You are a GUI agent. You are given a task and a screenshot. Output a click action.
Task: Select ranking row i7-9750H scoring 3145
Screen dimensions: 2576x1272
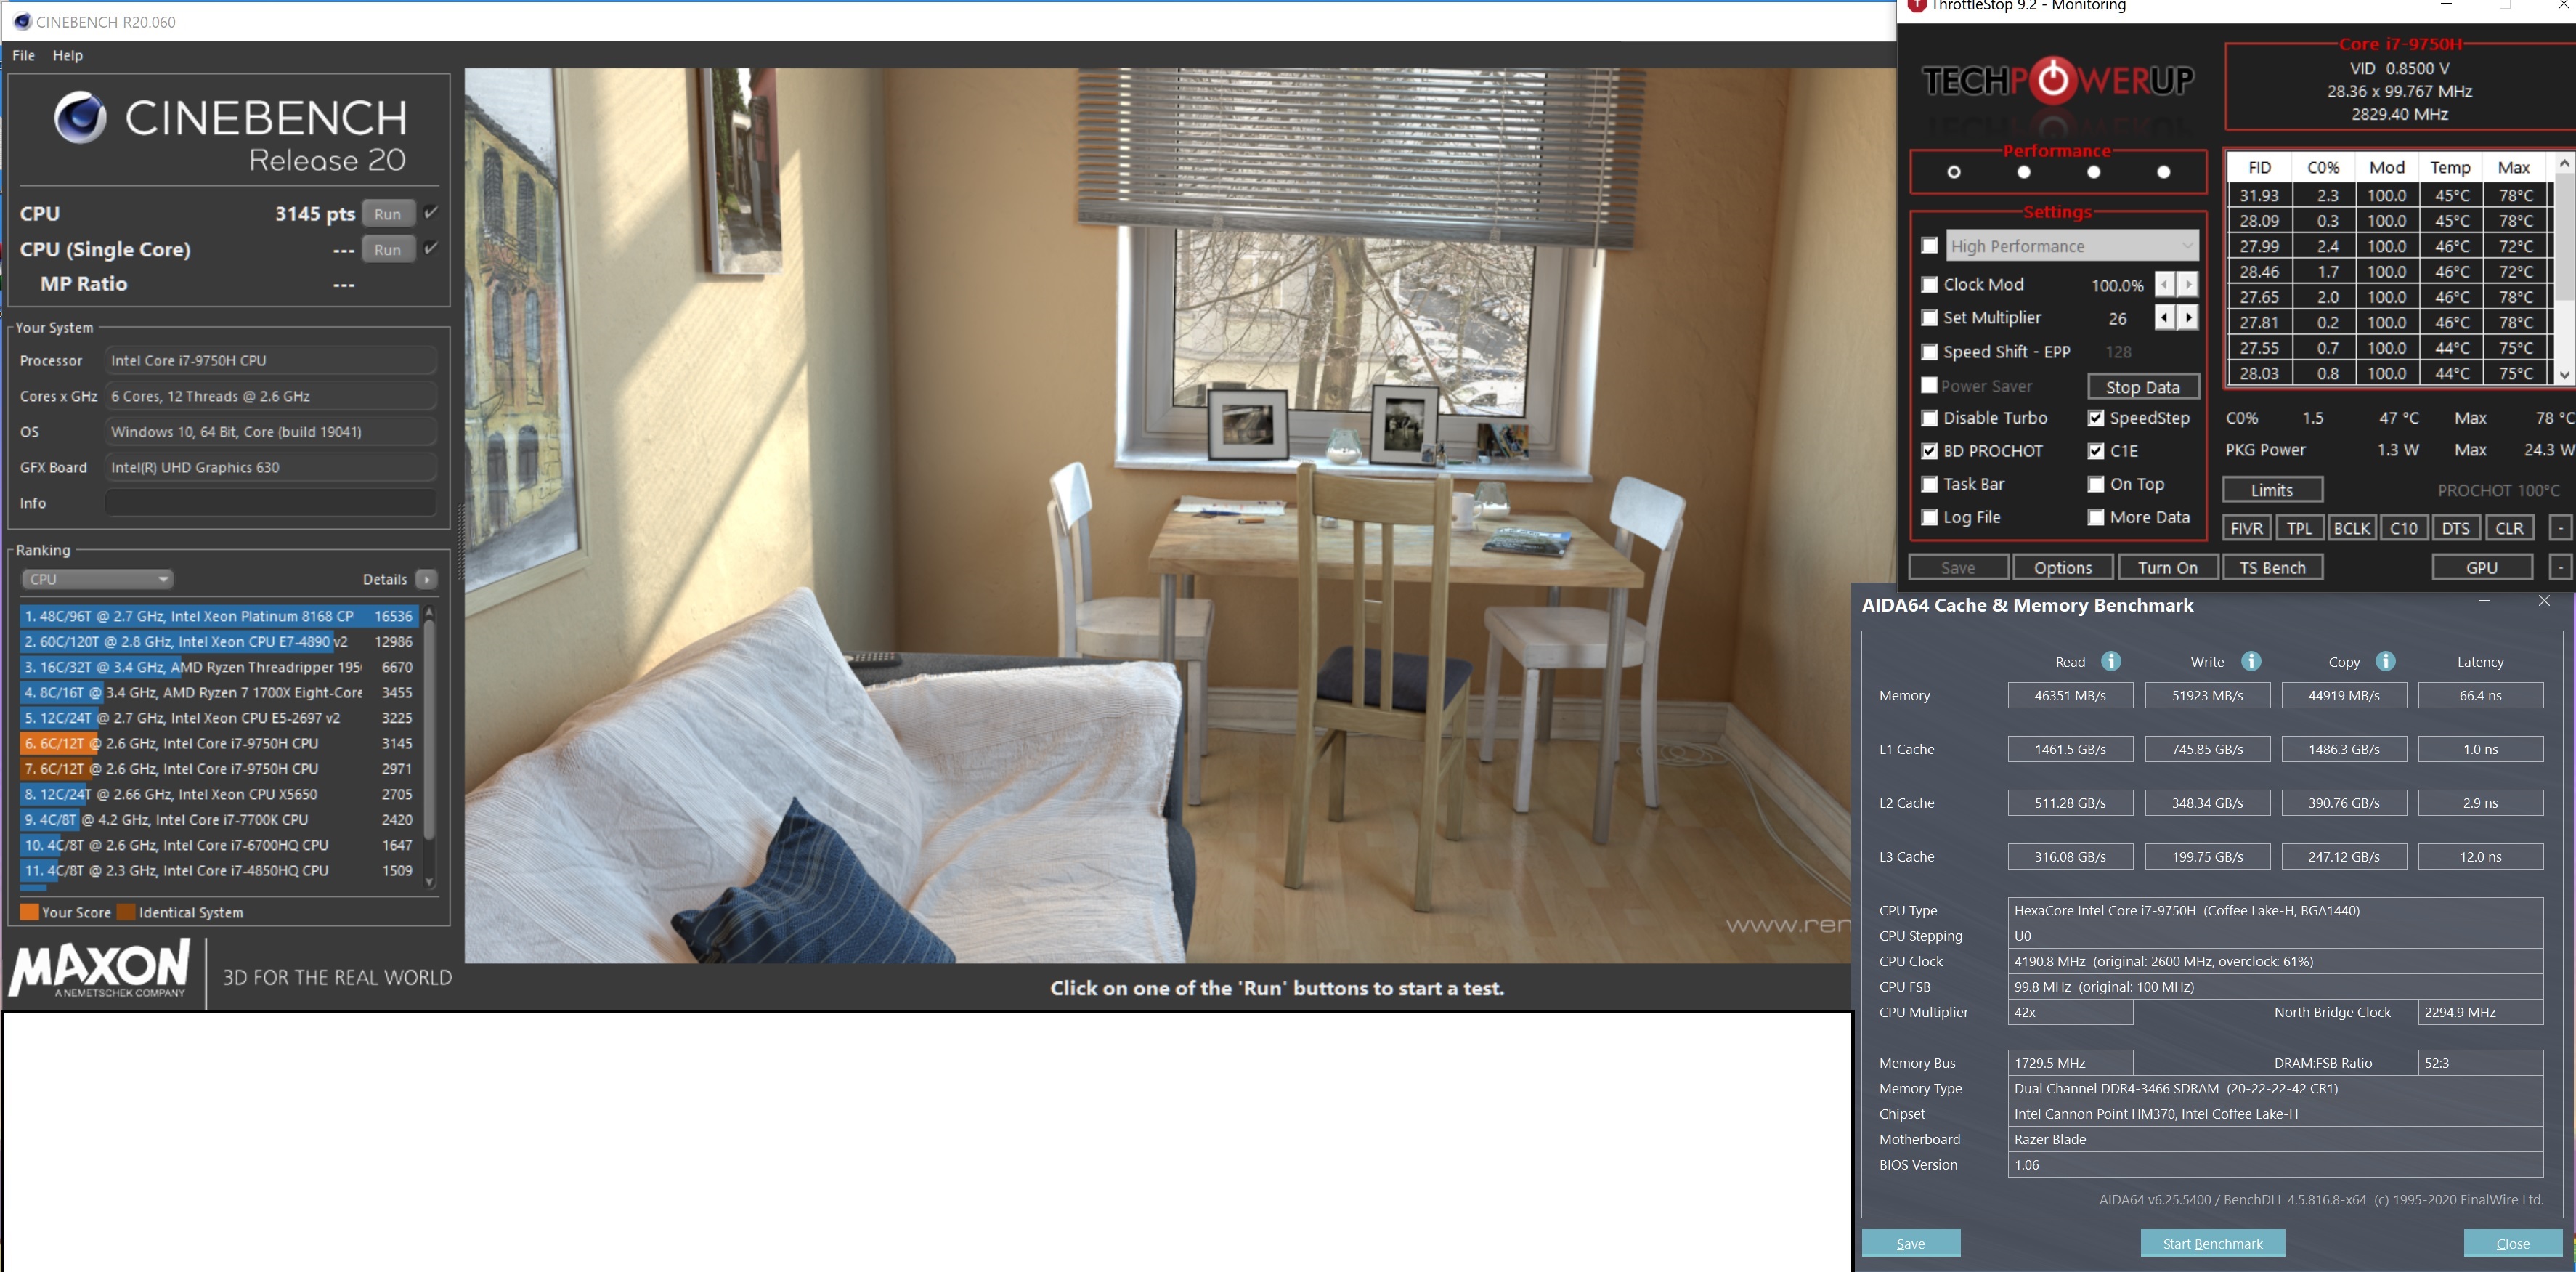click(x=218, y=743)
